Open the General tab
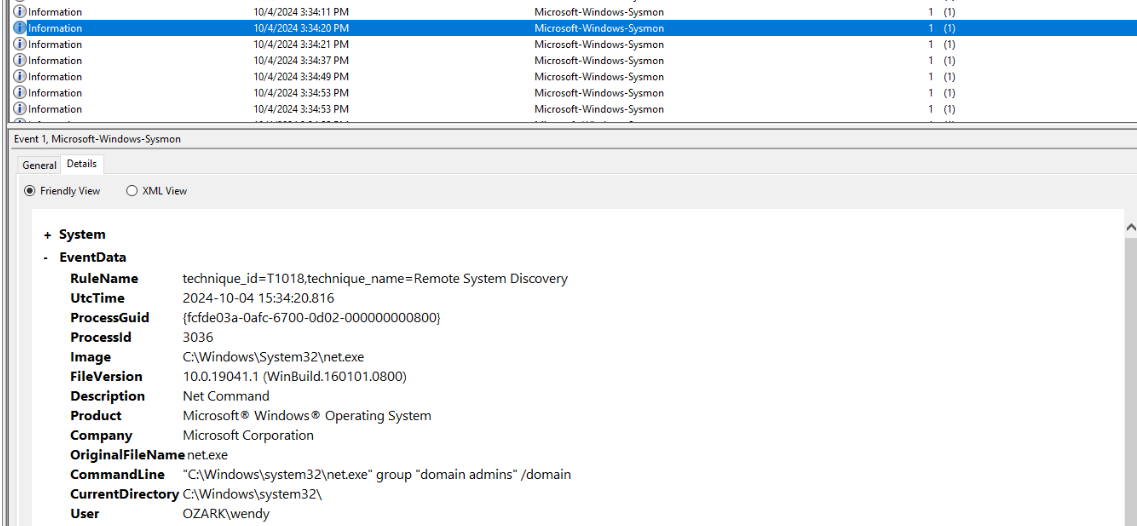 (39, 165)
